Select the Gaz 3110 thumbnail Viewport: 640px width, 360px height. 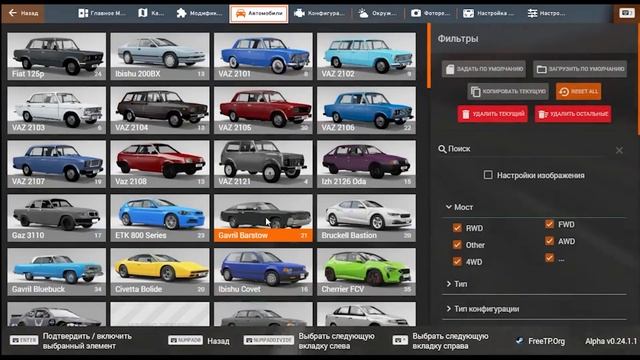pyautogui.click(x=56, y=218)
